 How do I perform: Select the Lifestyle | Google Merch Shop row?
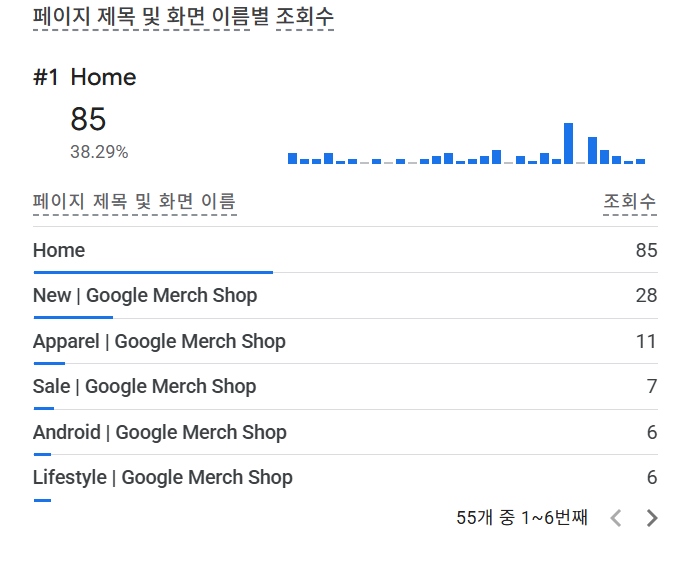(x=345, y=478)
